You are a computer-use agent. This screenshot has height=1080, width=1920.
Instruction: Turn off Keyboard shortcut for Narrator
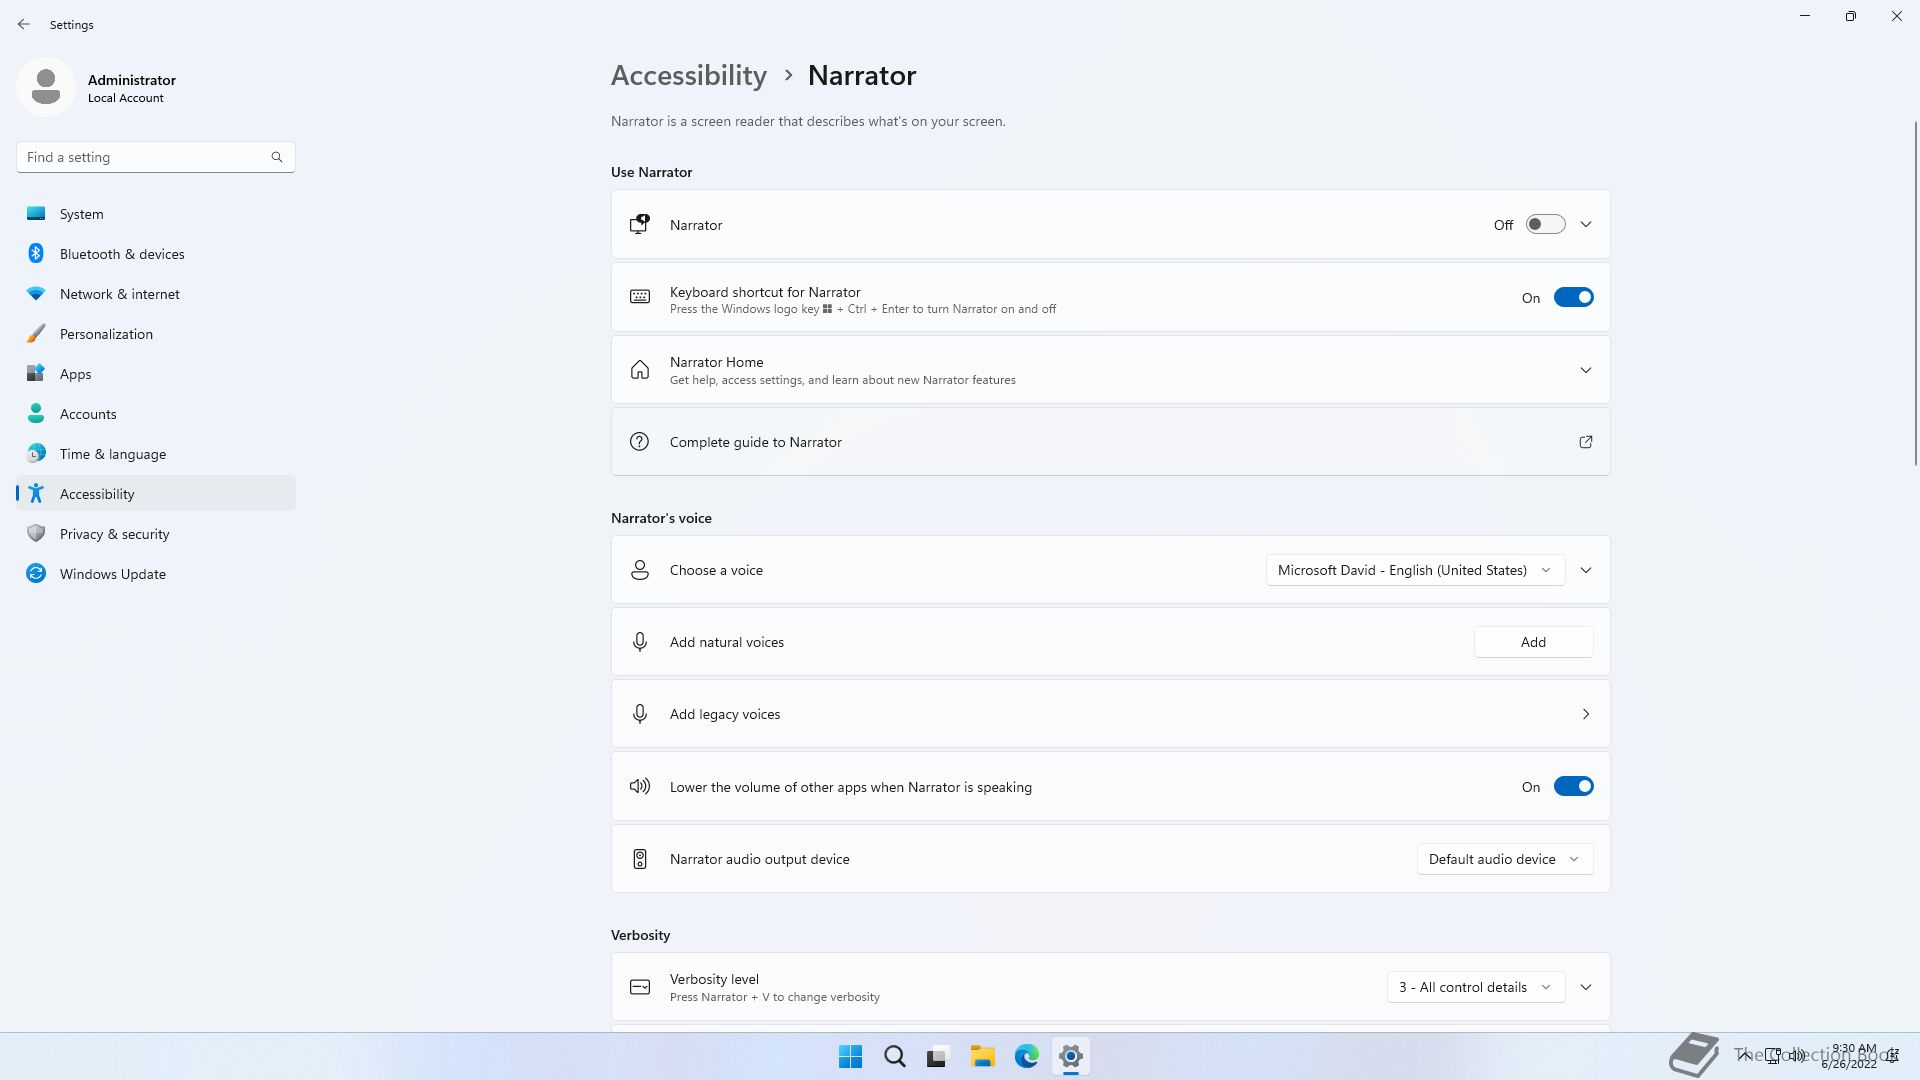(x=1573, y=297)
